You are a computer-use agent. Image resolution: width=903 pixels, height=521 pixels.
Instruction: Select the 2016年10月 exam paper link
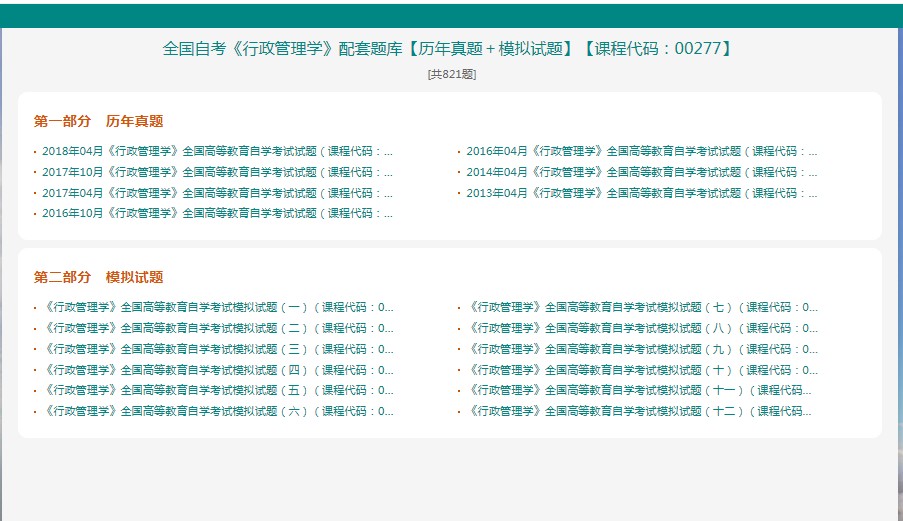pos(217,213)
